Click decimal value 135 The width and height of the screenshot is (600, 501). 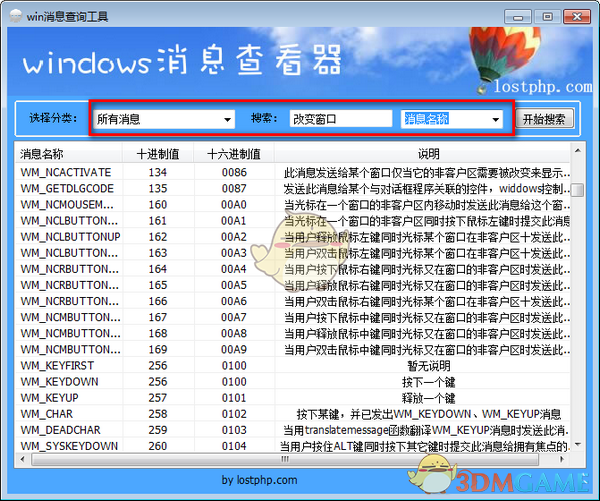tap(158, 188)
